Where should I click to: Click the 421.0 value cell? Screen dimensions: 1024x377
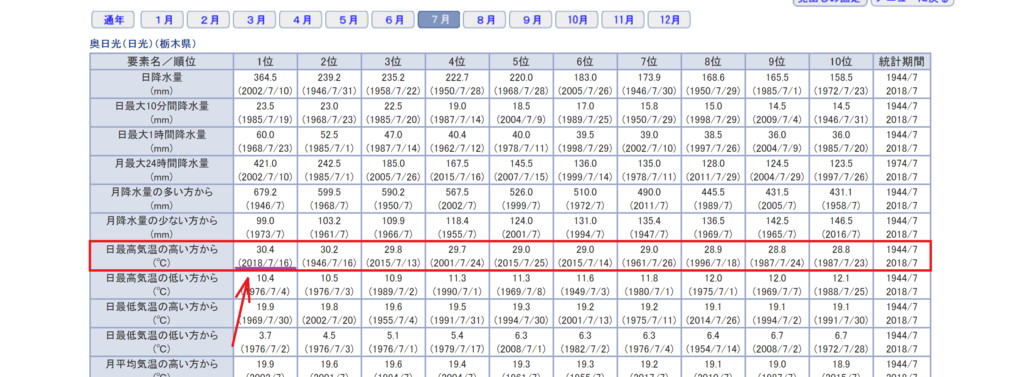point(265,163)
